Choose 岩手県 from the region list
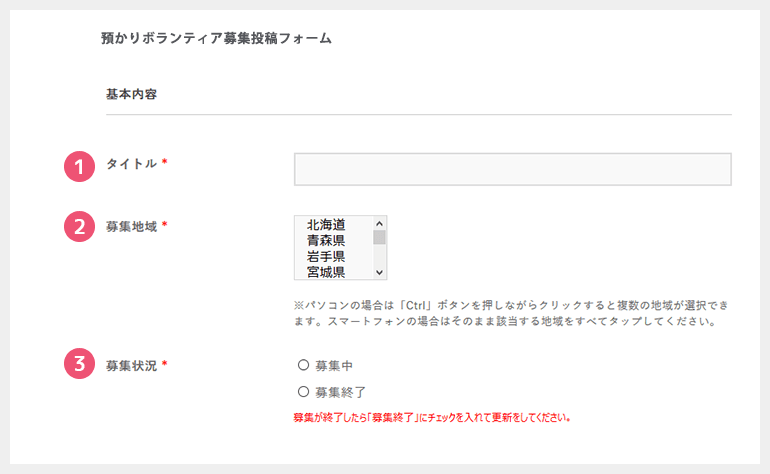The image size is (770, 474). tap(326, 256)
